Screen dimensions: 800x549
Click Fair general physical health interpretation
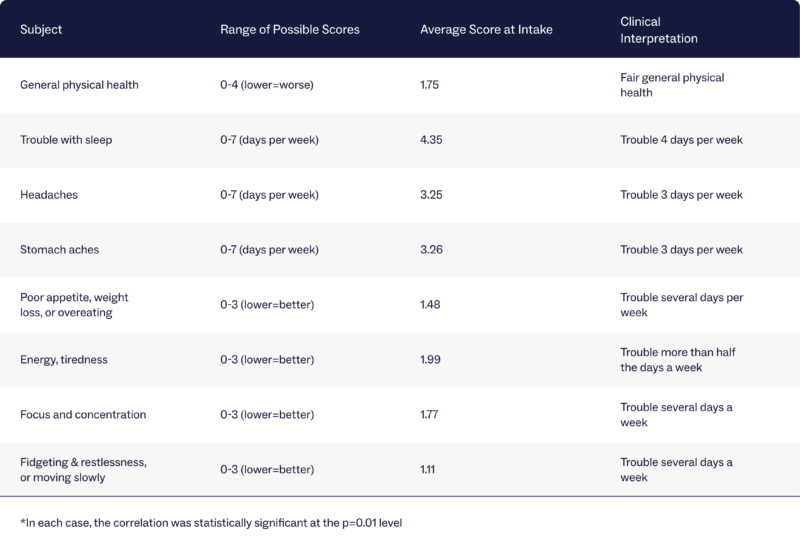[x=672, y=85]
